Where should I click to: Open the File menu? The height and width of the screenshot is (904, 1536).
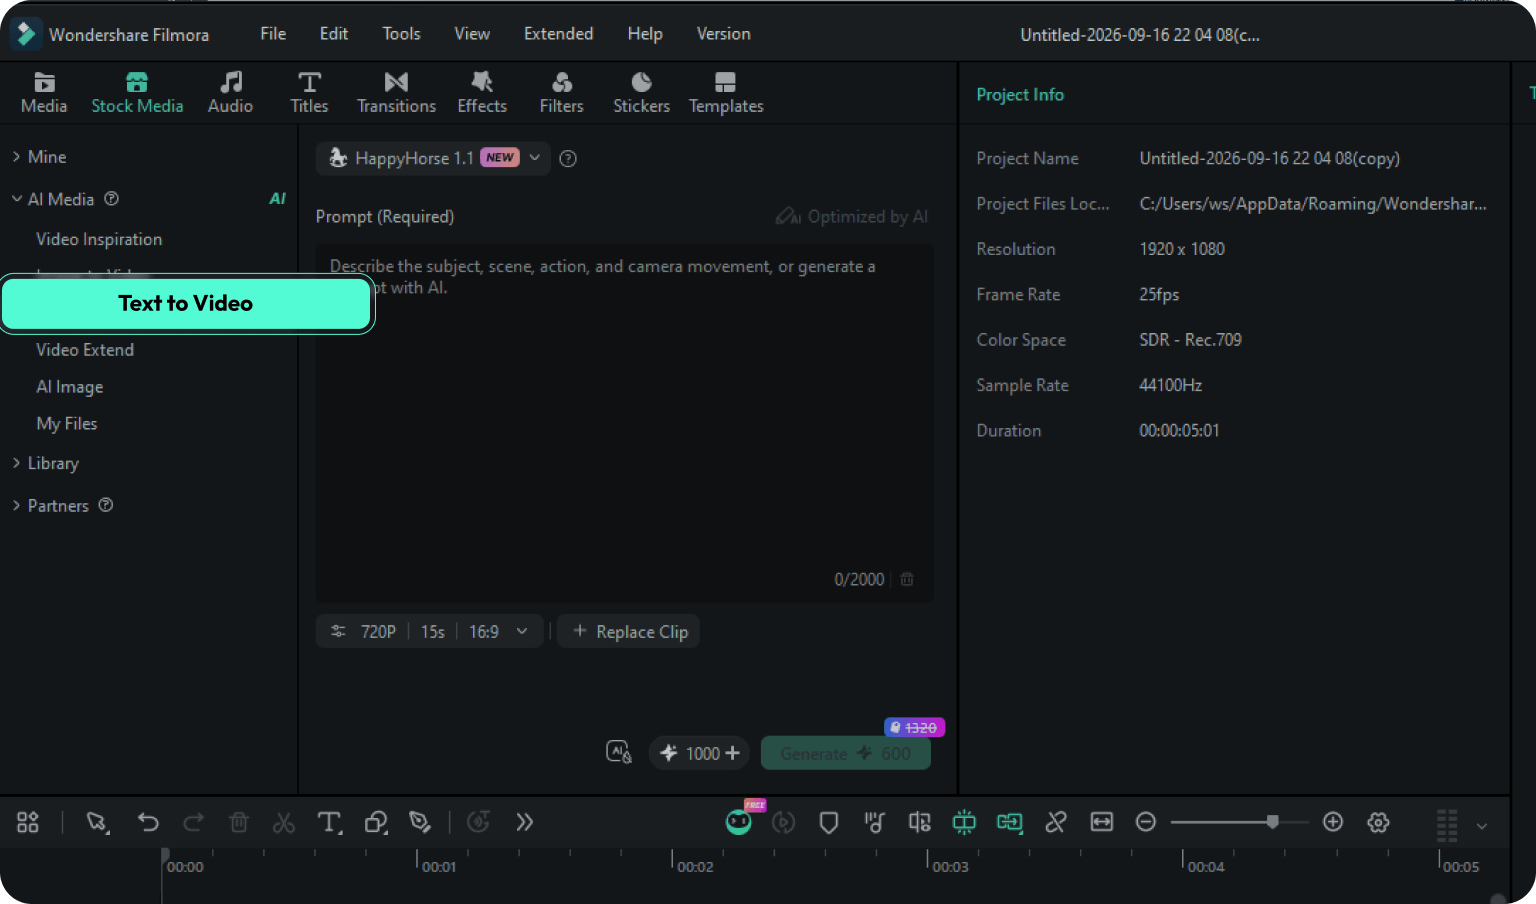click(273, 34)
